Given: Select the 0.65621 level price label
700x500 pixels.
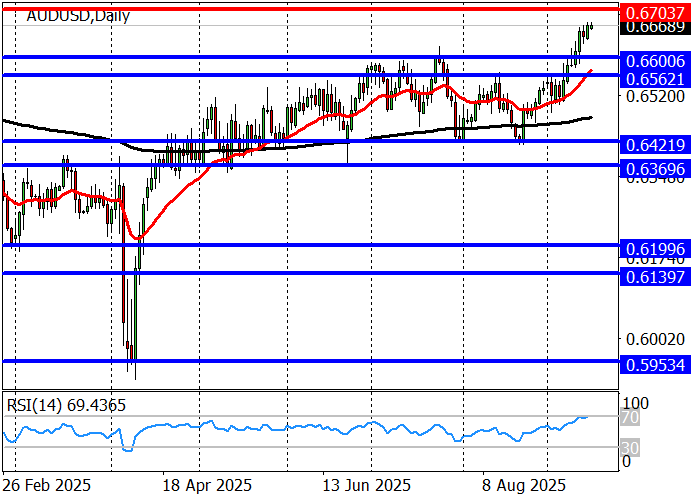Looking at the screenshot, I should point(655,79).
